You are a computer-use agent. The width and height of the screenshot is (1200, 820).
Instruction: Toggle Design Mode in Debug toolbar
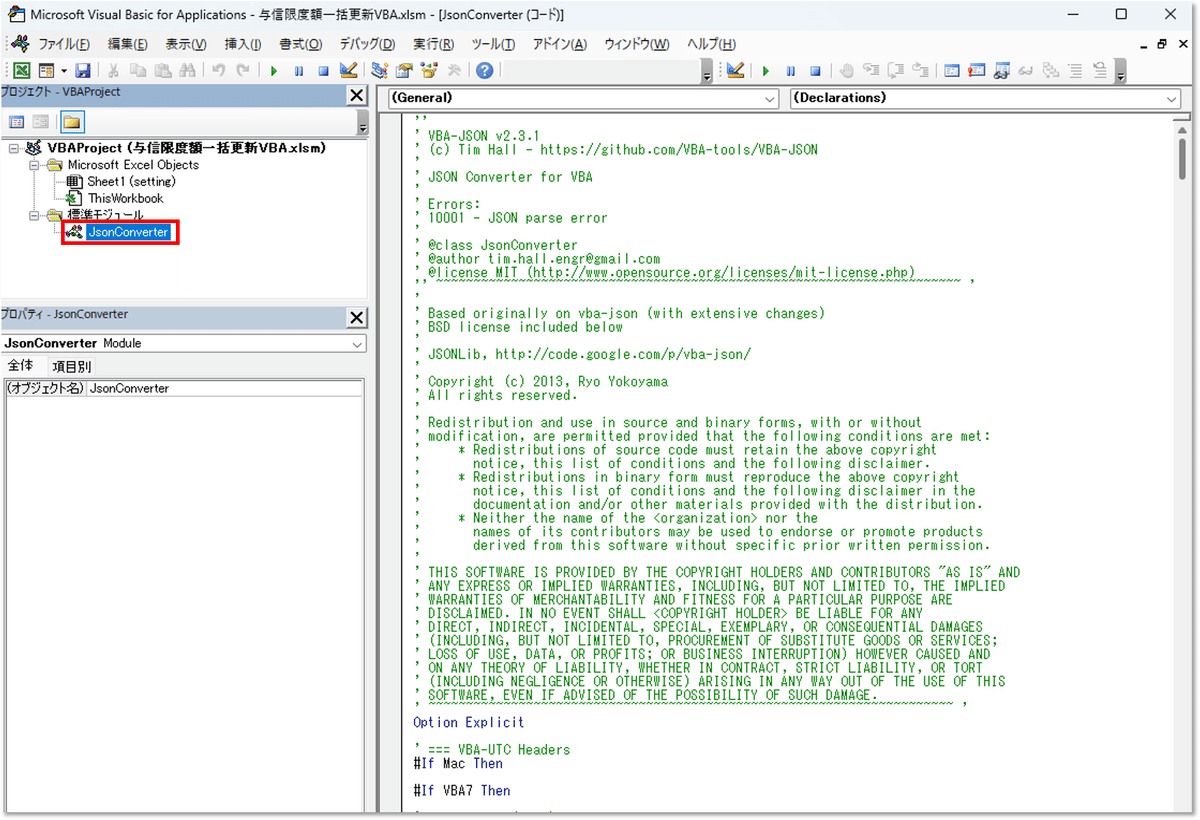[x=735, y=71]
